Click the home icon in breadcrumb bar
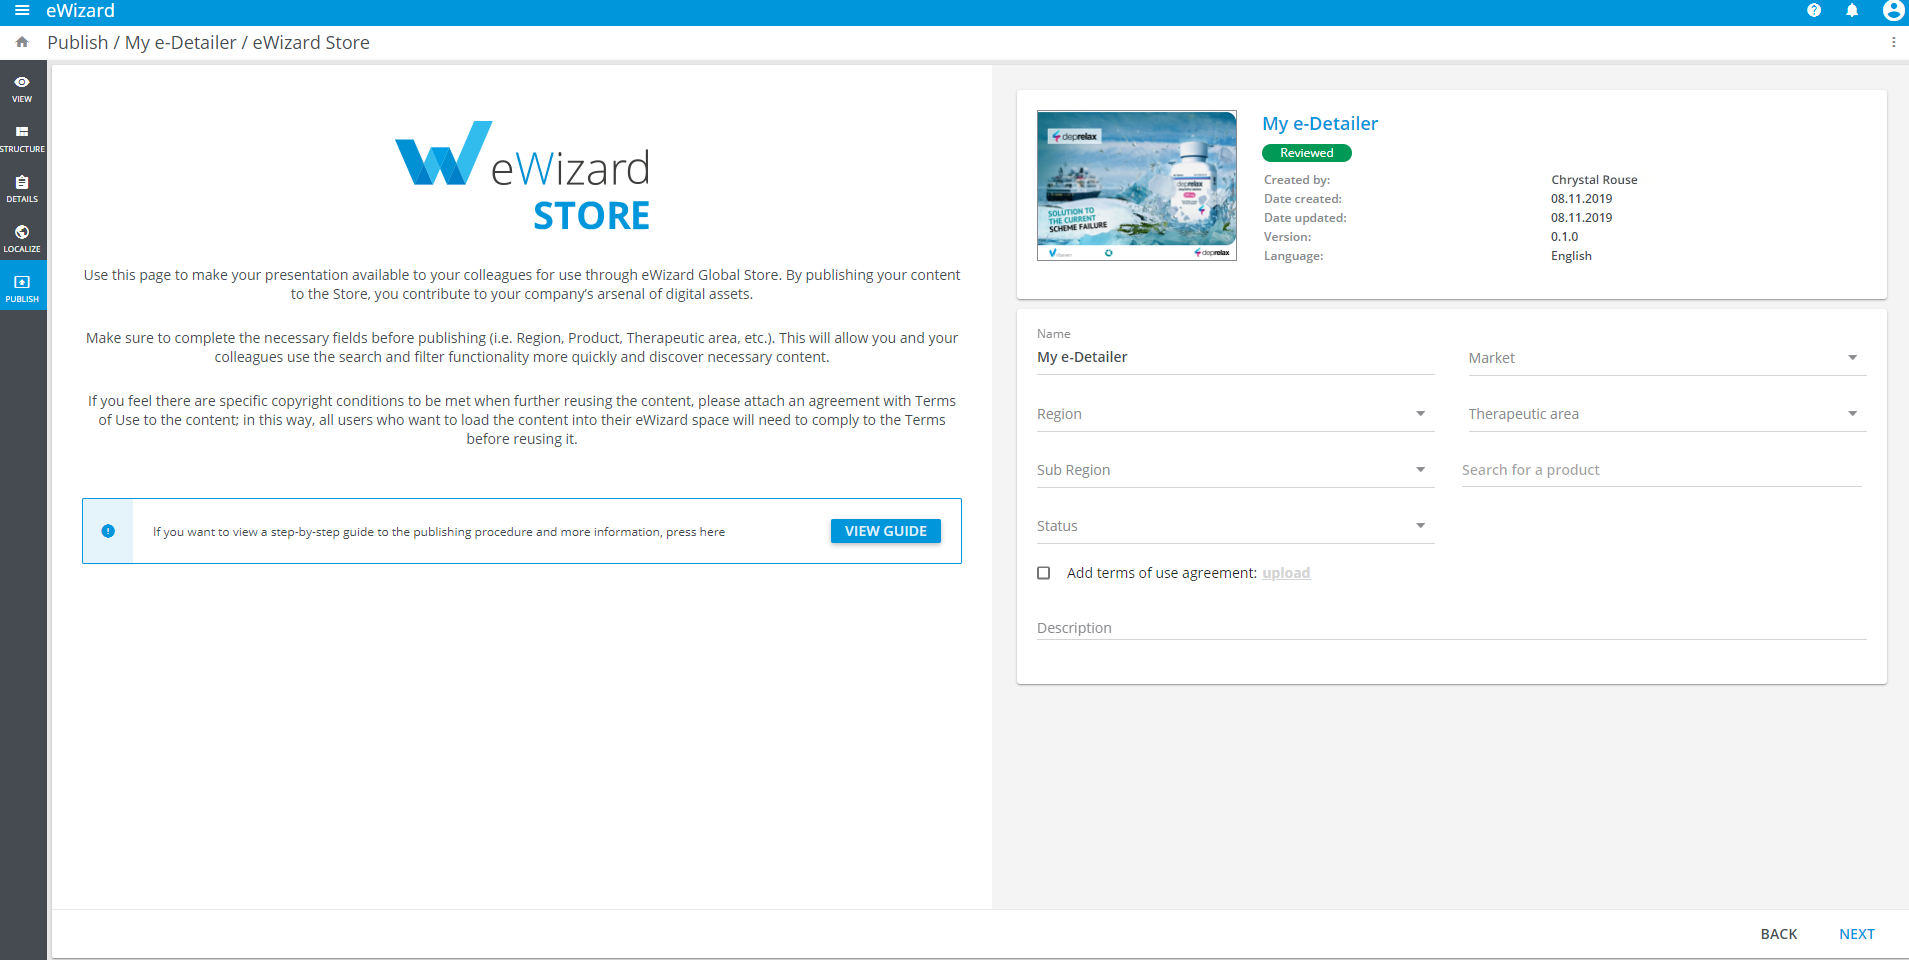Viewport: 1909px width, 960px height. [x=22, y=42]
